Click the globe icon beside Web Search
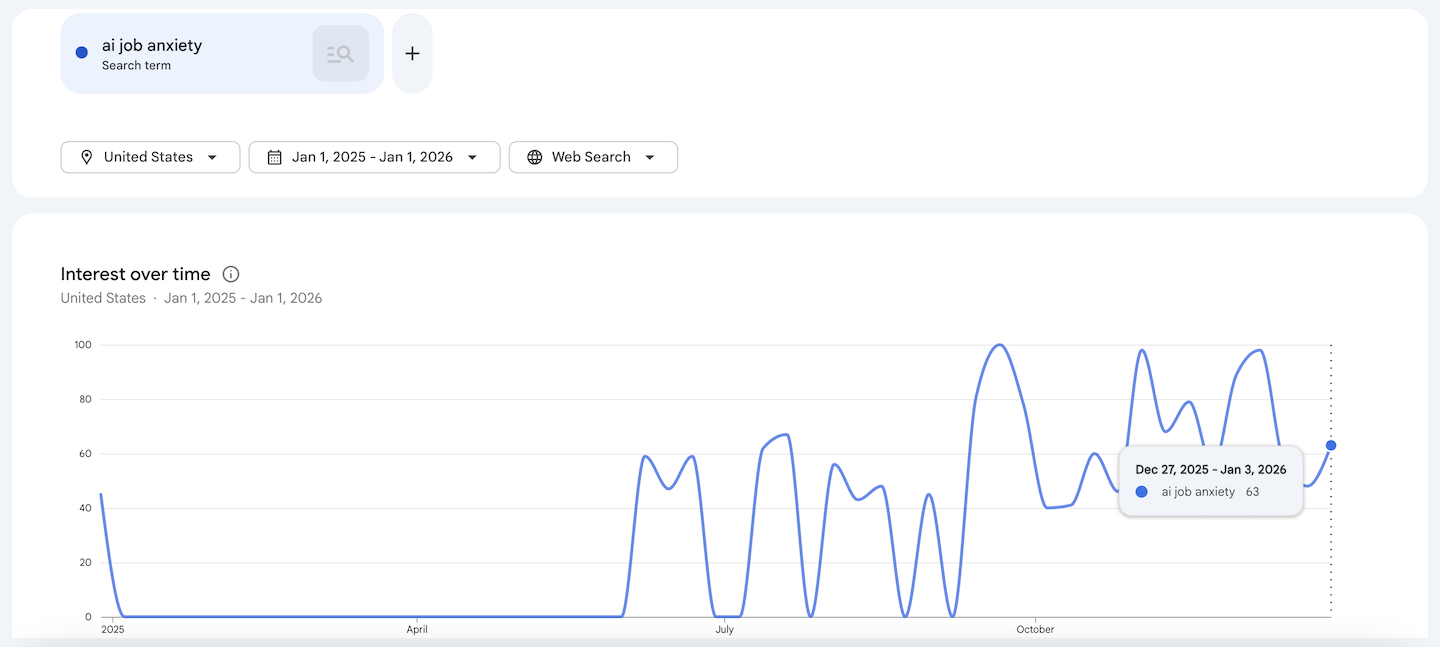Viewport: 1440px width, 647px height. [535, 157]
